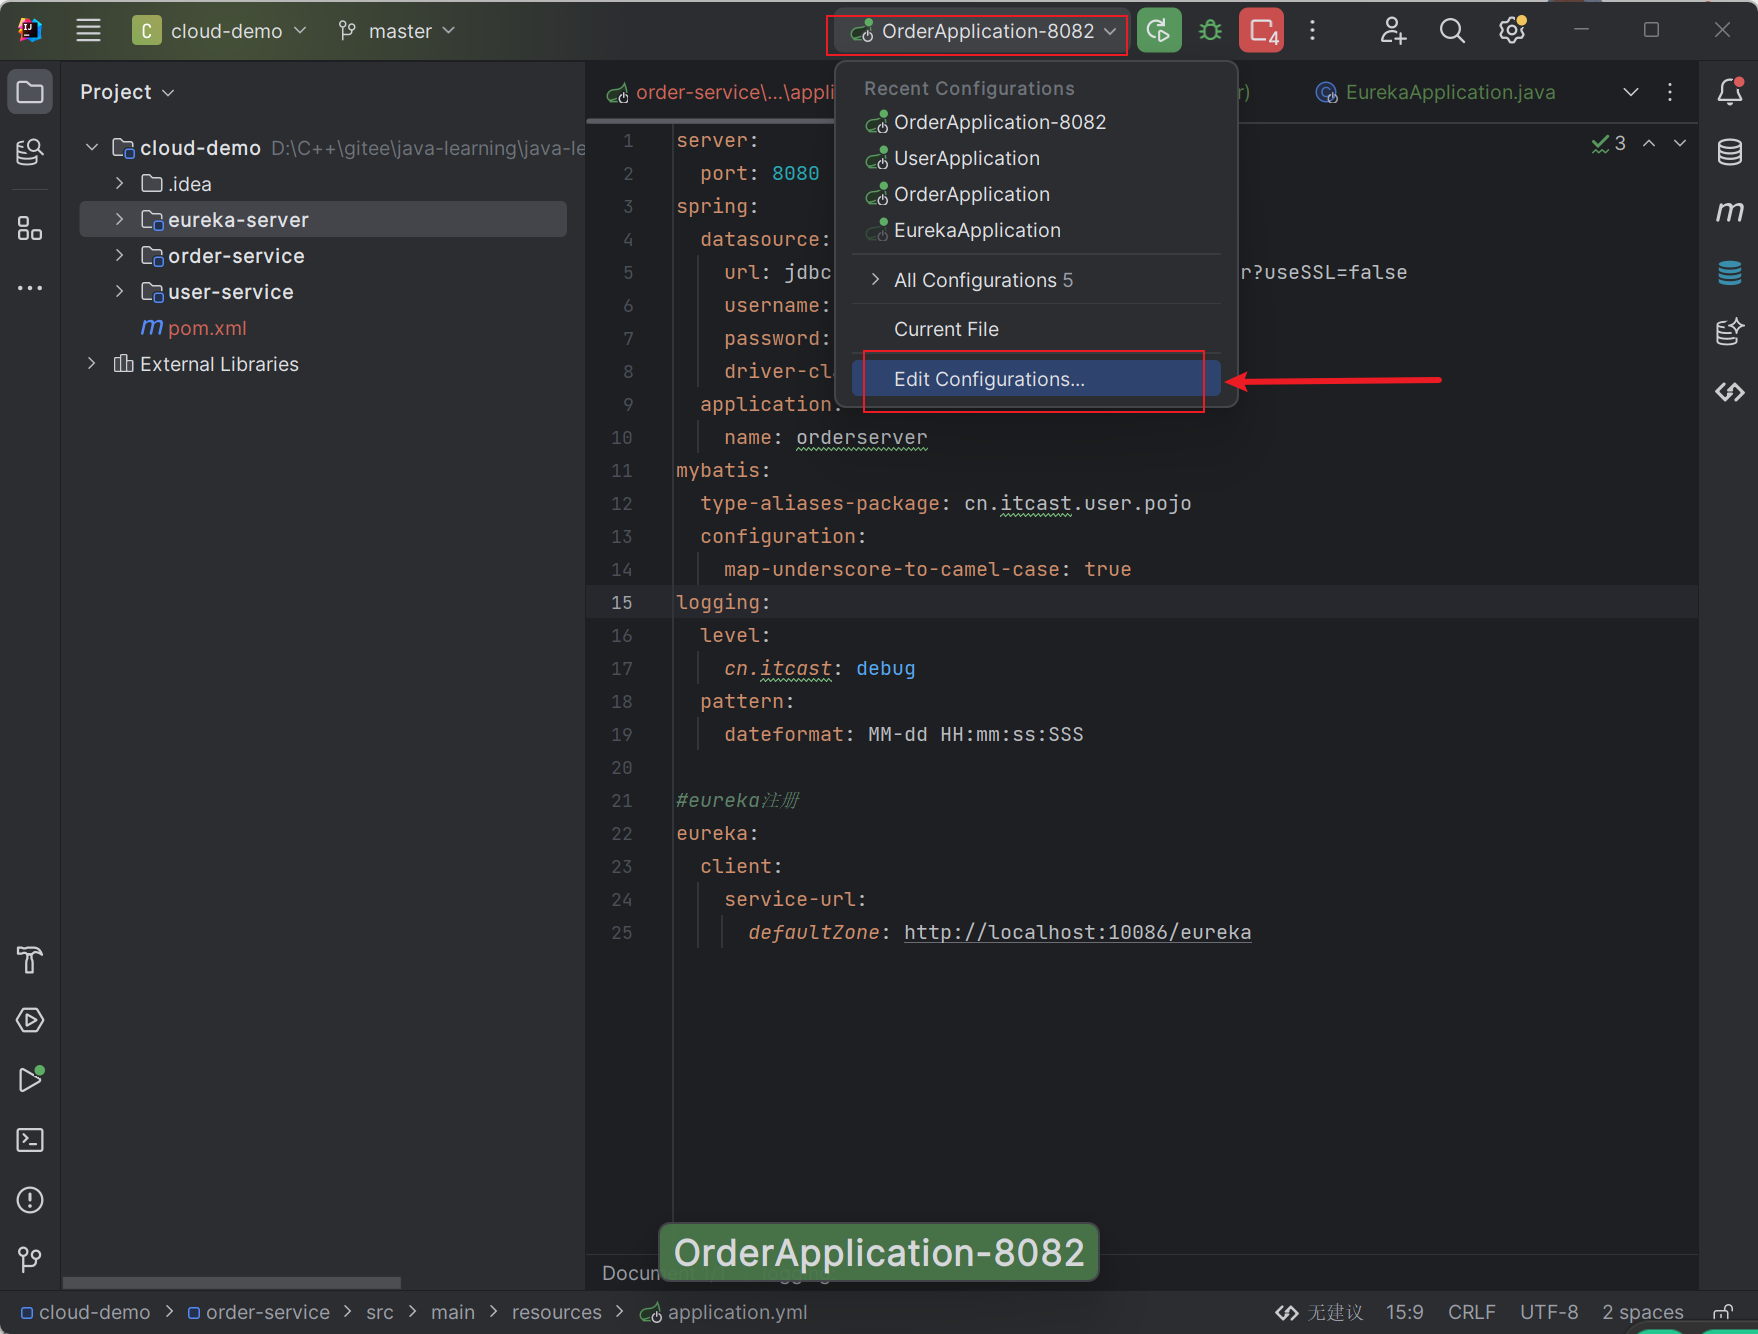Expand the order-service module
This screenshot has height=1334, width=1758.
[120, 256]
